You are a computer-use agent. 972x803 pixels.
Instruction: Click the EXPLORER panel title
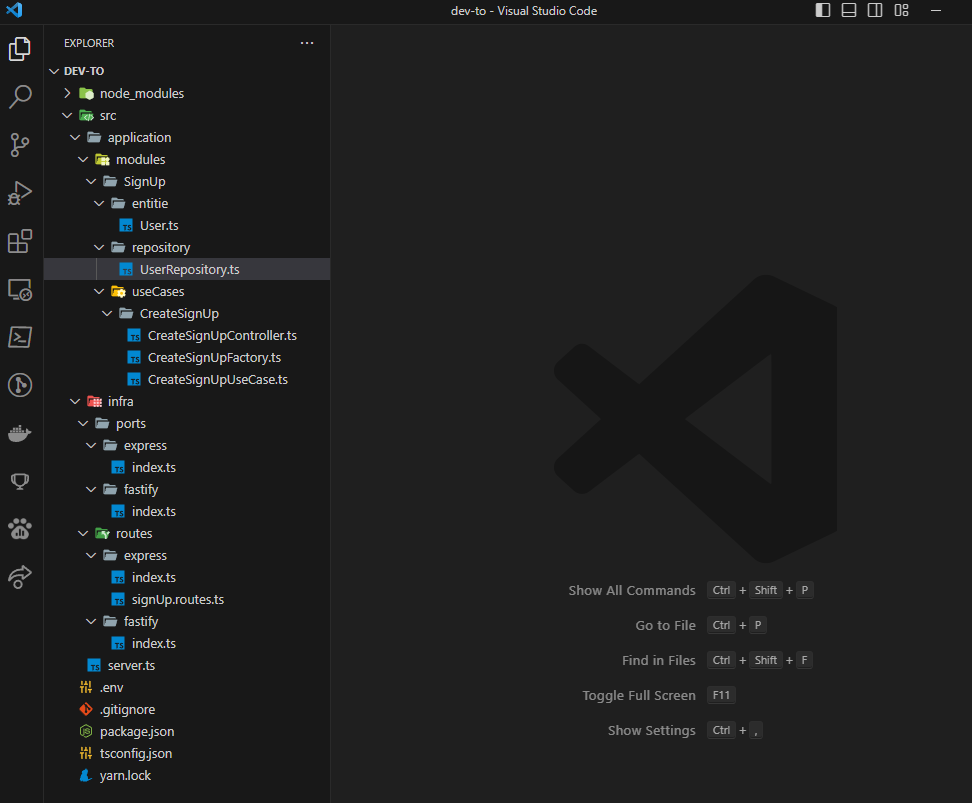[89, 43]
